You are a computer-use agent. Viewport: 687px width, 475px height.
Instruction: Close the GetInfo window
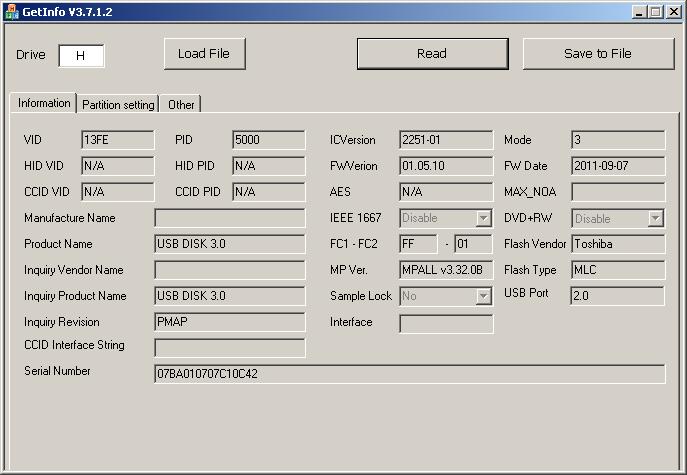point(673,12)
